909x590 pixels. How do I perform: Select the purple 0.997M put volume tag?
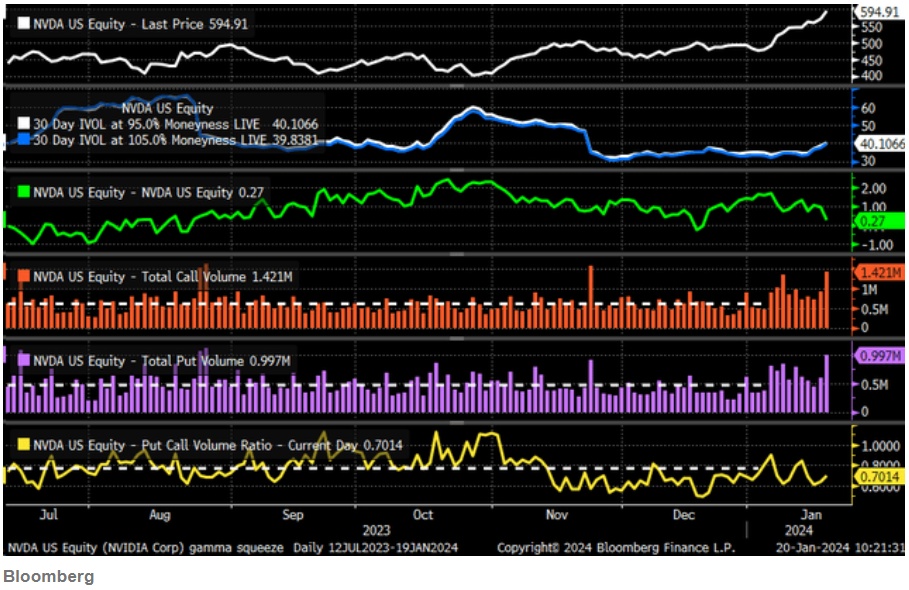coord(878,356)
